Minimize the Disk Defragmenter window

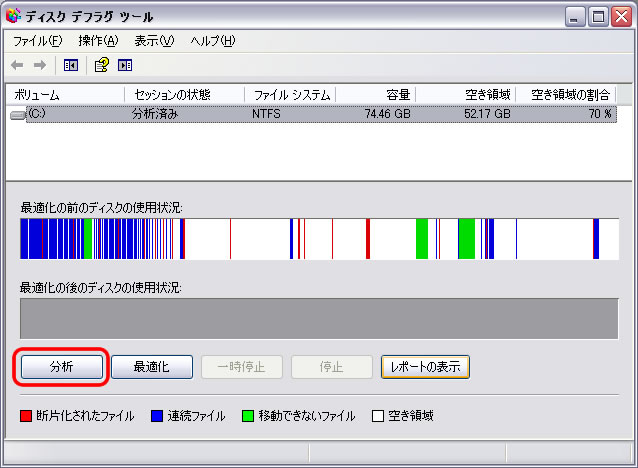[575, 17]
